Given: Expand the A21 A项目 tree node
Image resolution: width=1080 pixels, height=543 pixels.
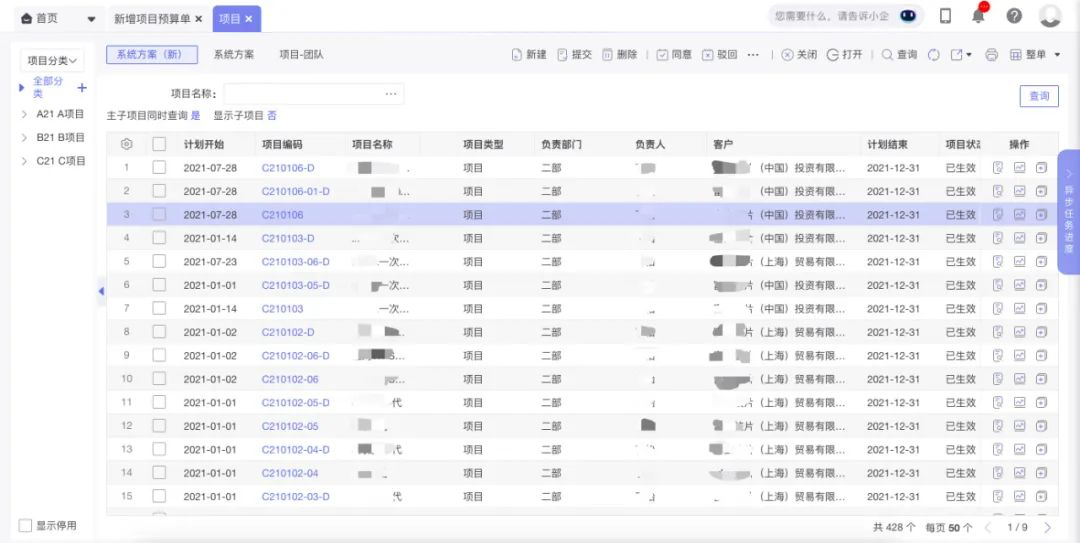Looking at the screenshot, I should coord(25,114).
